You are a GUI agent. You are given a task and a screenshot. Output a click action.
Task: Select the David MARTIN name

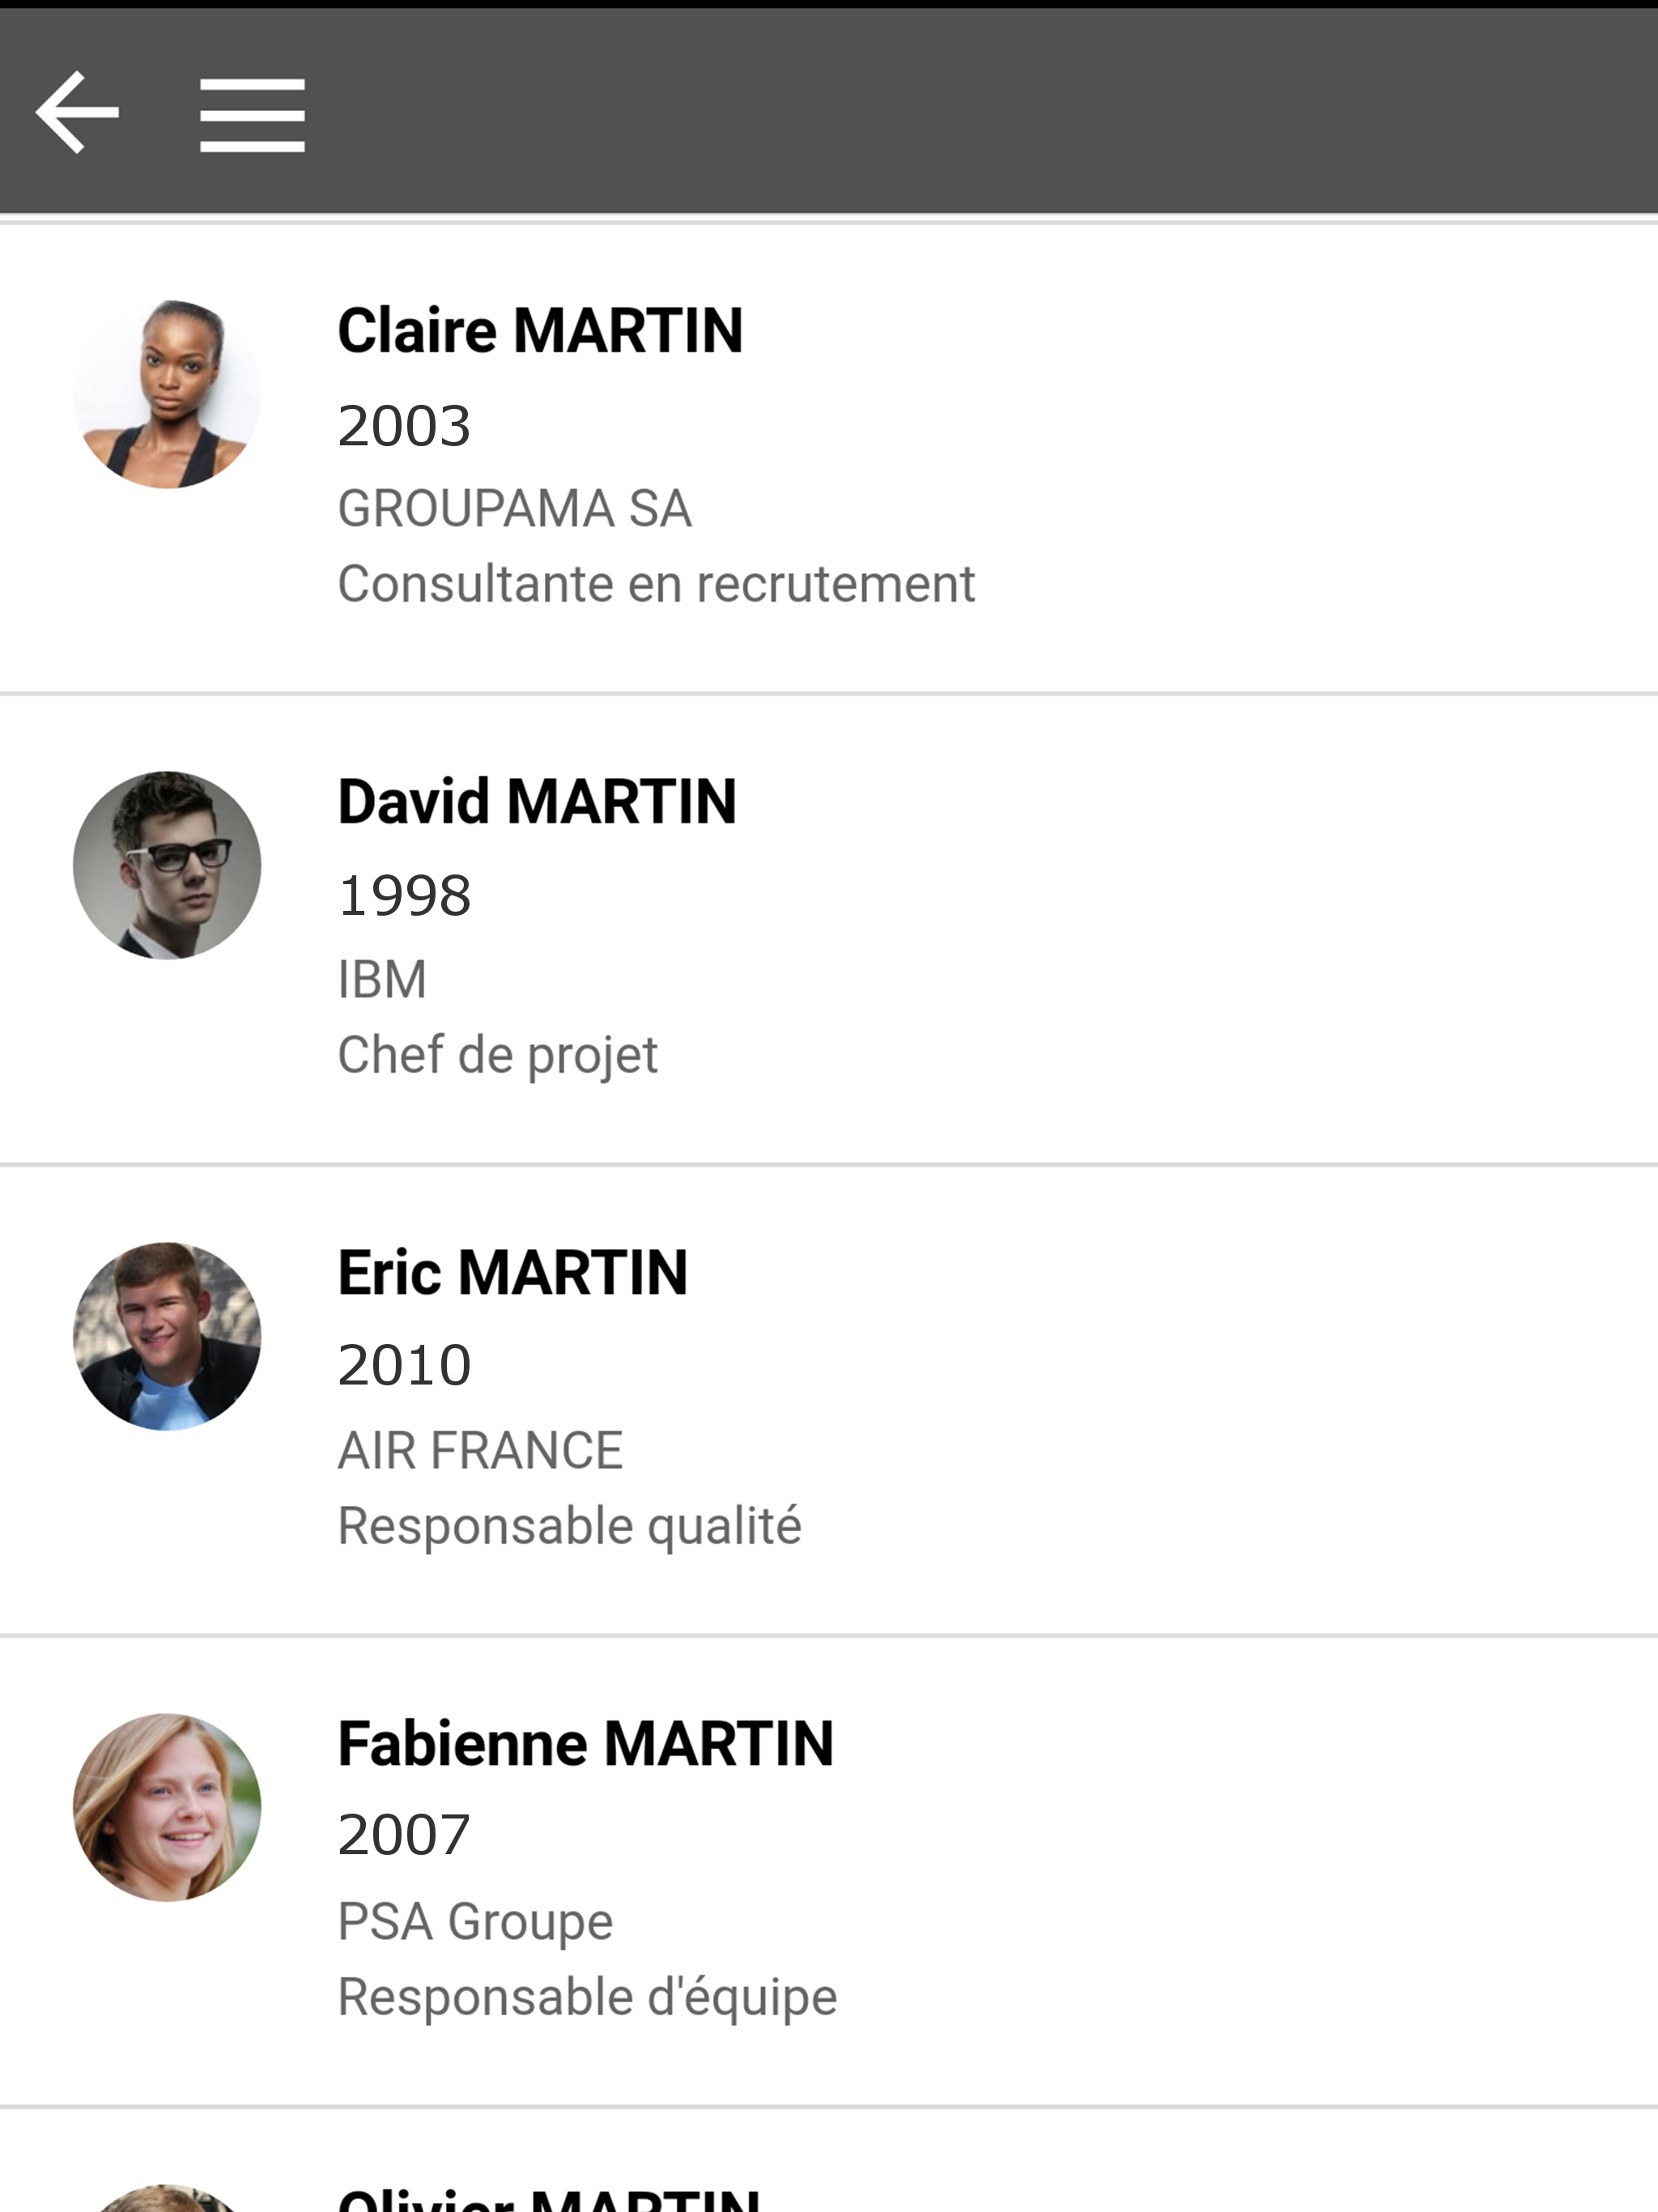[x=537, y=802]
